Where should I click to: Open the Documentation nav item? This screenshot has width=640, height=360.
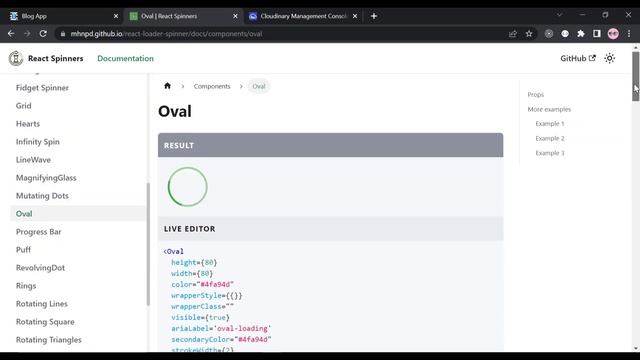[125, 58]
